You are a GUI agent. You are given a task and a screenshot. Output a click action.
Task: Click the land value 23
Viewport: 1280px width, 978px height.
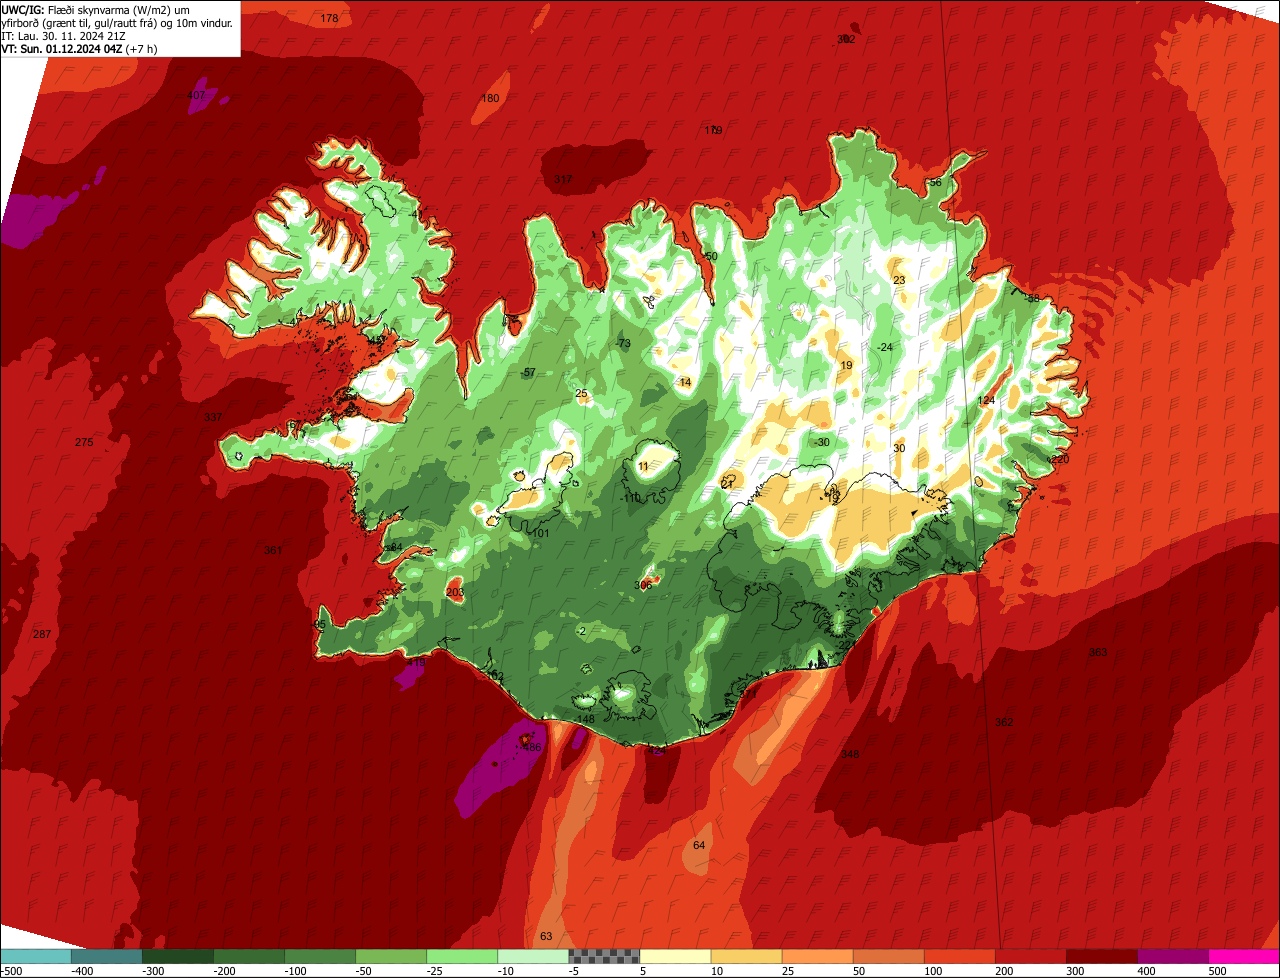tap(899, 280)
